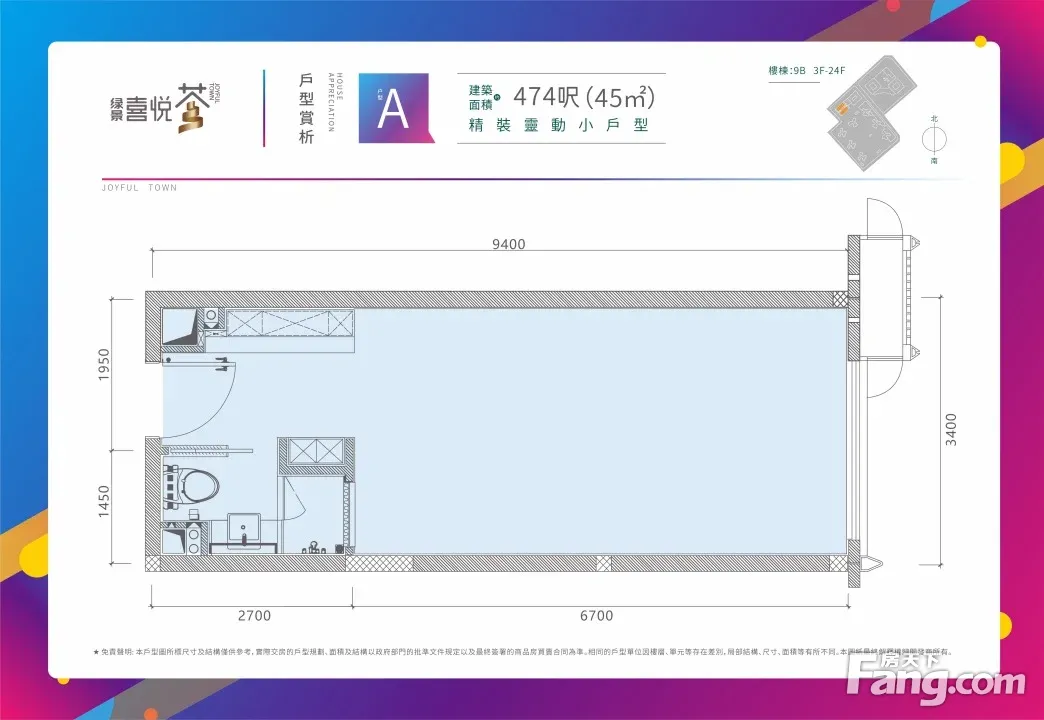Click the 9400 width dimension label
1044x720 pixels.
(508, 245)
